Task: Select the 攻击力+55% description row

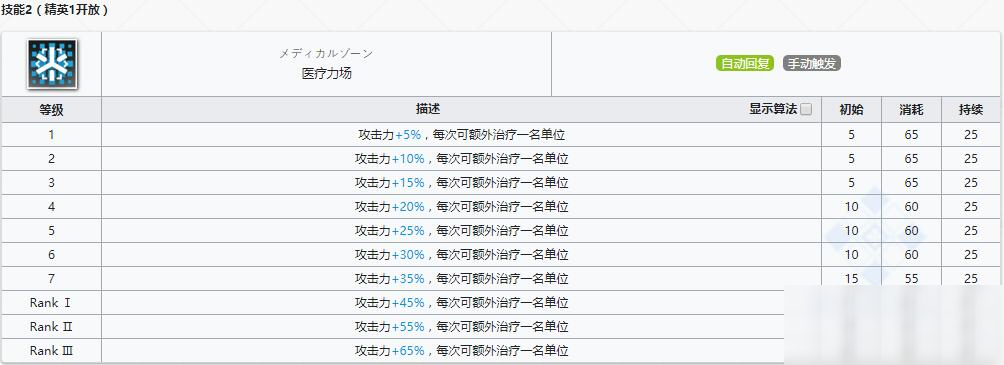Action: [461, 327]
